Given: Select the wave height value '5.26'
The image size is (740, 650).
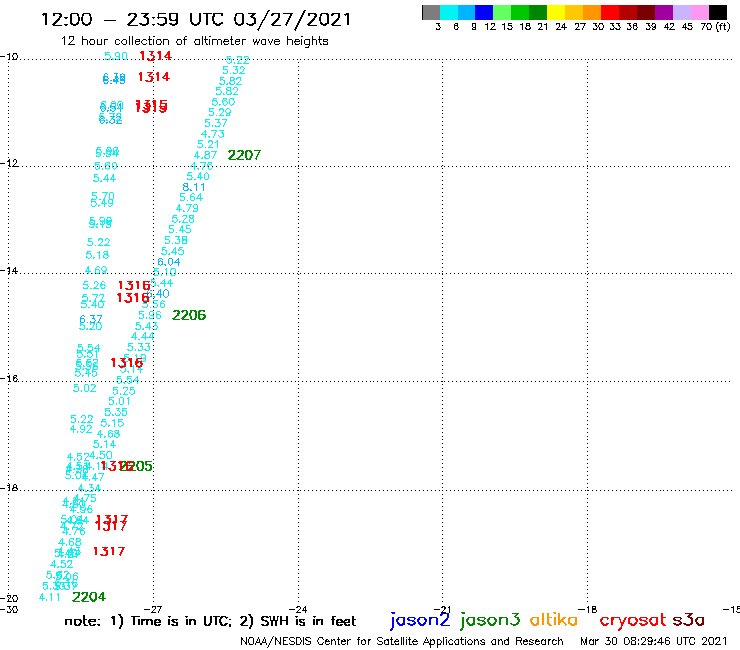Looking at the screenshot, I should click(x=94, y=285).
